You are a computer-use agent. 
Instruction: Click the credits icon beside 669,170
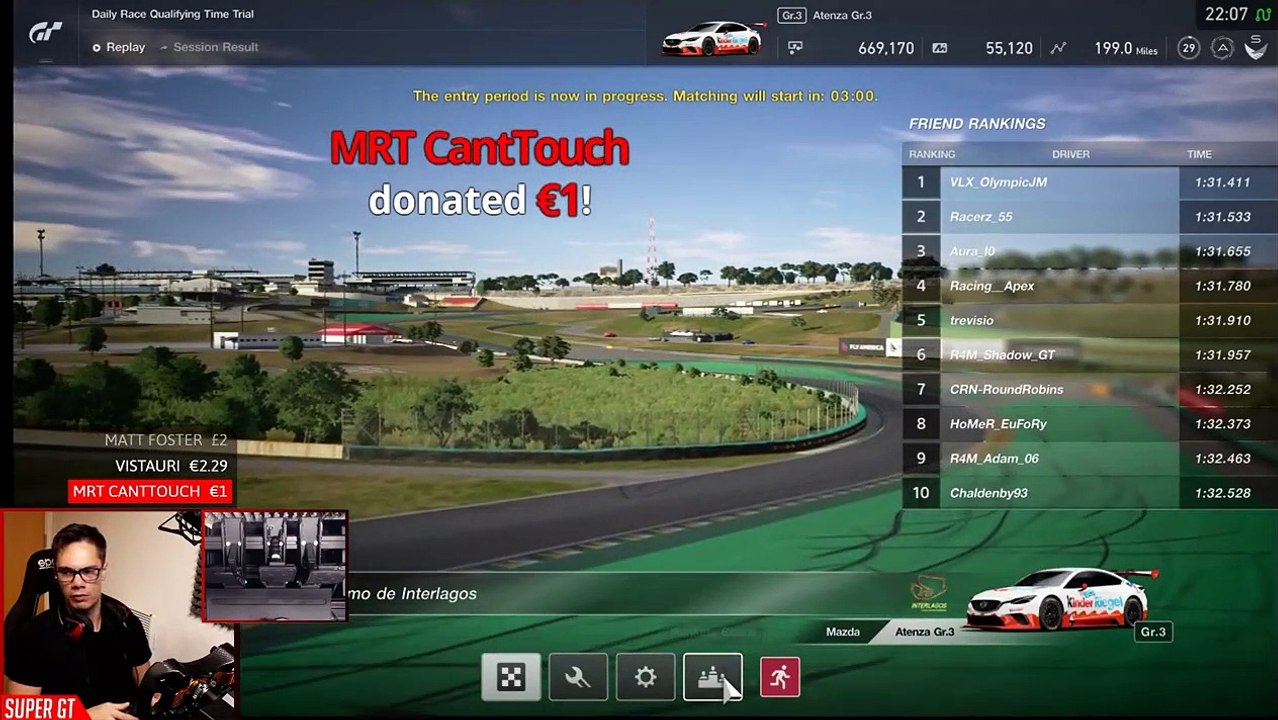(x=795, y=47)
